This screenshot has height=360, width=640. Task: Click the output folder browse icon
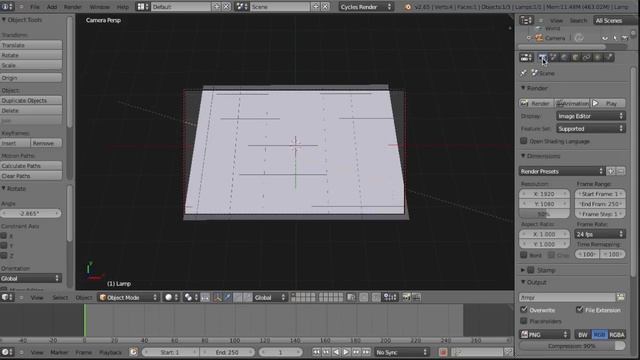(x=620, y=297)
